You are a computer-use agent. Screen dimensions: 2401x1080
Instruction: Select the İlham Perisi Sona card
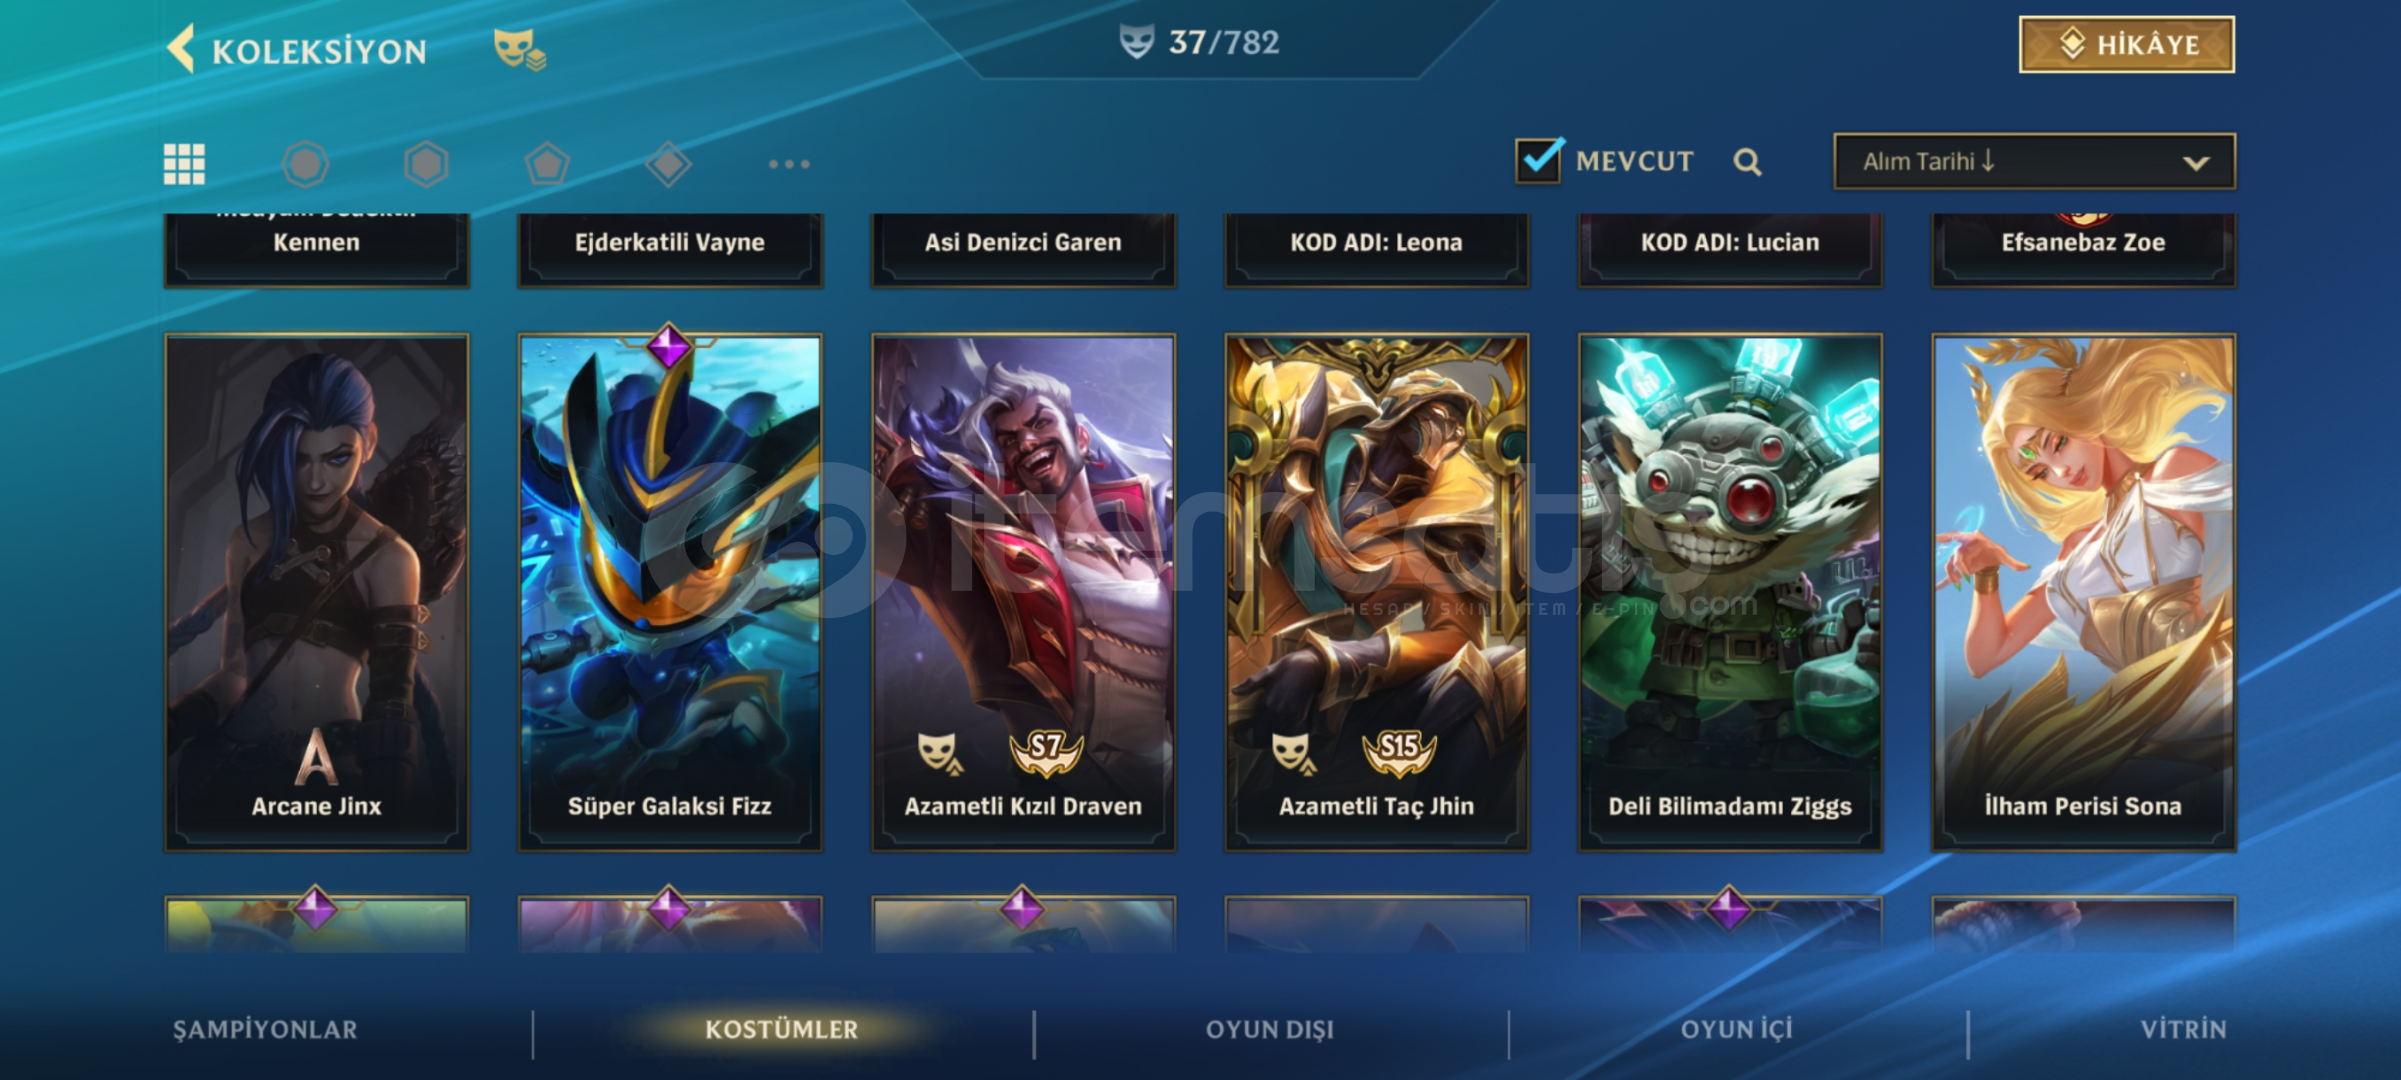(x=2084, y=593)
